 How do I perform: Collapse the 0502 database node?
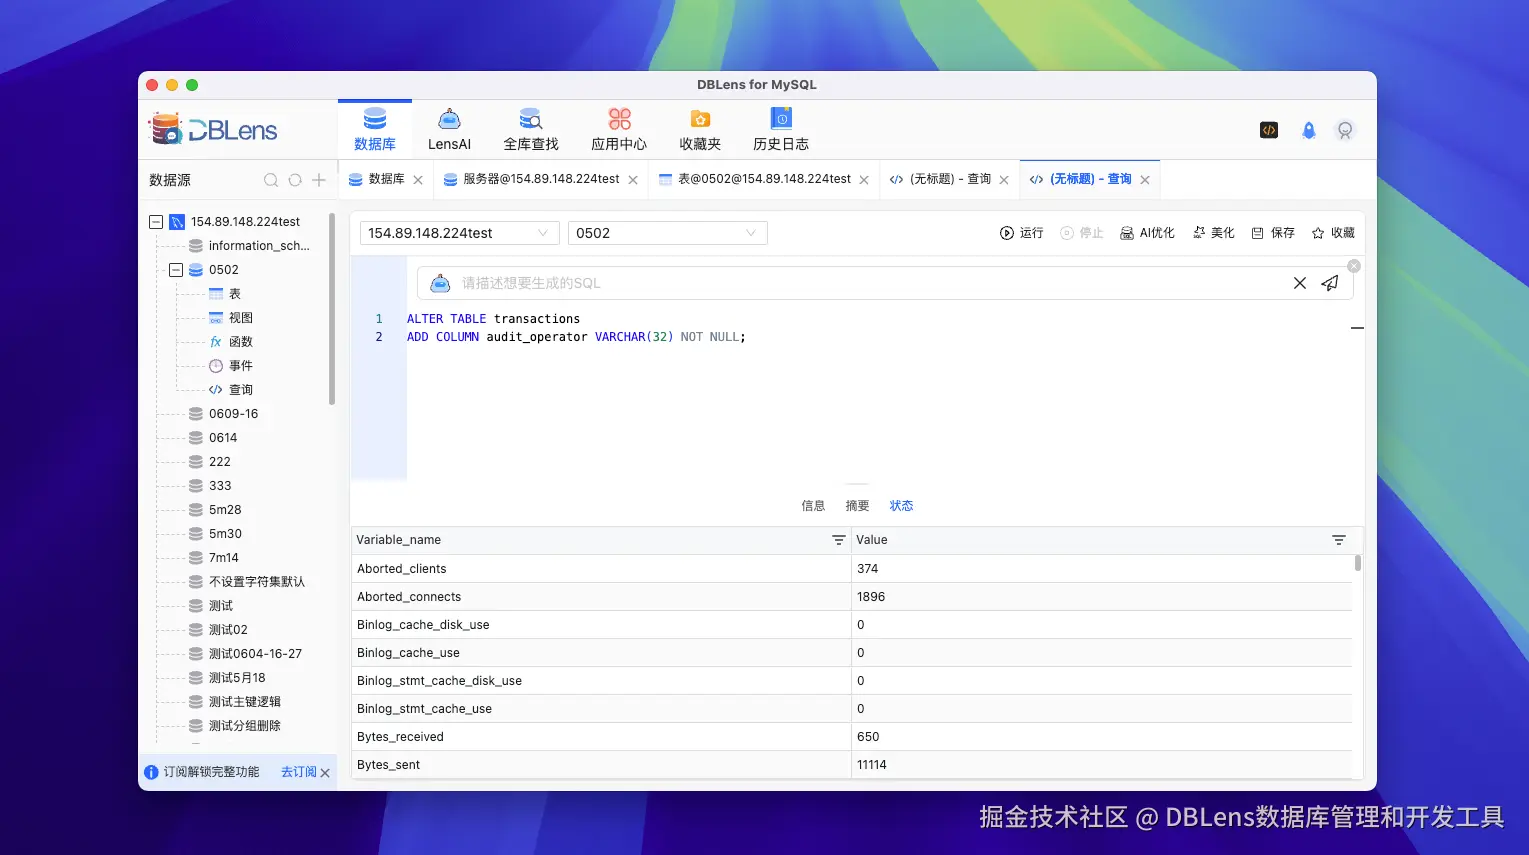coord(176,270)
